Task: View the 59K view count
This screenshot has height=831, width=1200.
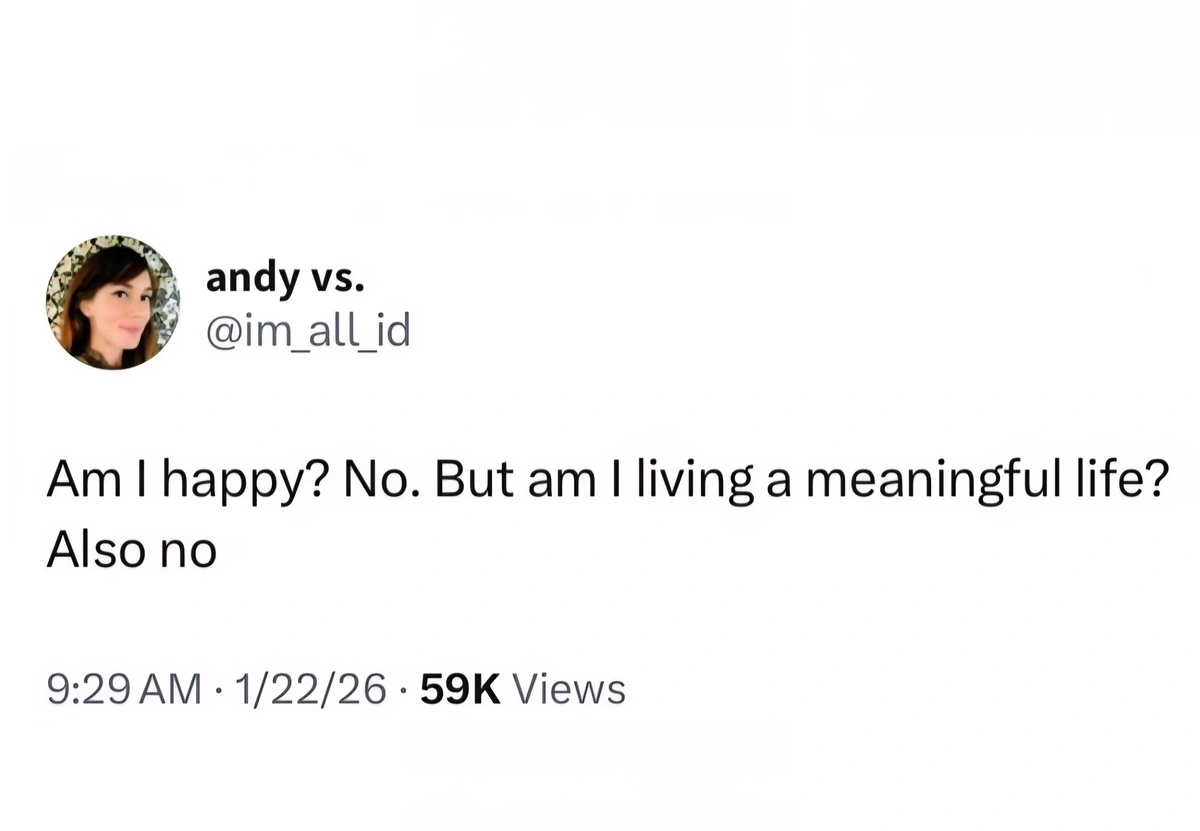Action: pyautogui.click(x=461, y=689)
